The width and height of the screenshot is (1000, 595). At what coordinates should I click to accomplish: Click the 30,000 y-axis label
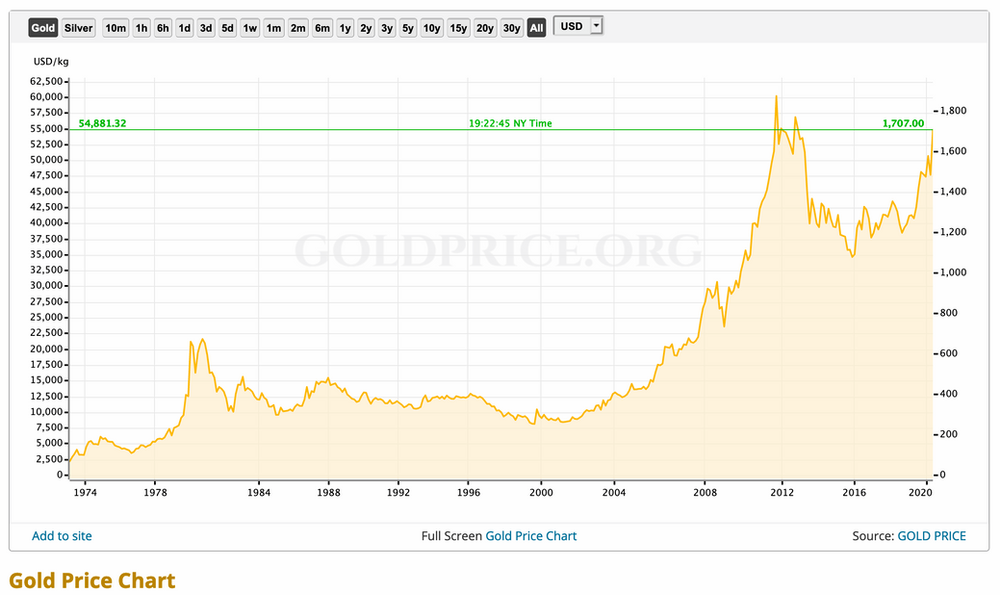coord(47,285)
